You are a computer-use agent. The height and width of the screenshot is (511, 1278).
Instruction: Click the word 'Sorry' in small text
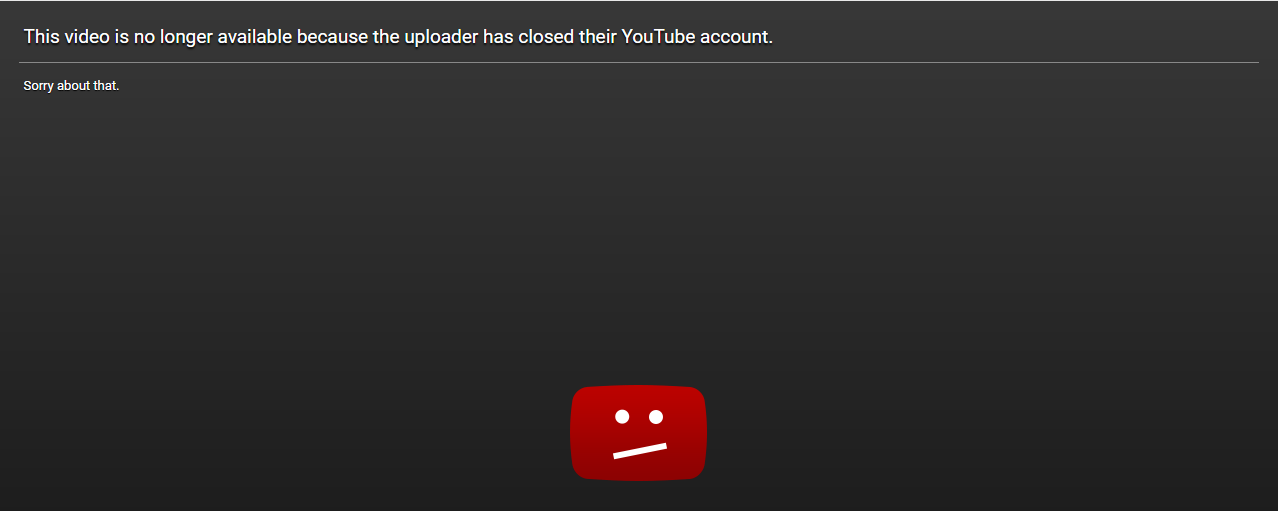click(x=38, y=86)
